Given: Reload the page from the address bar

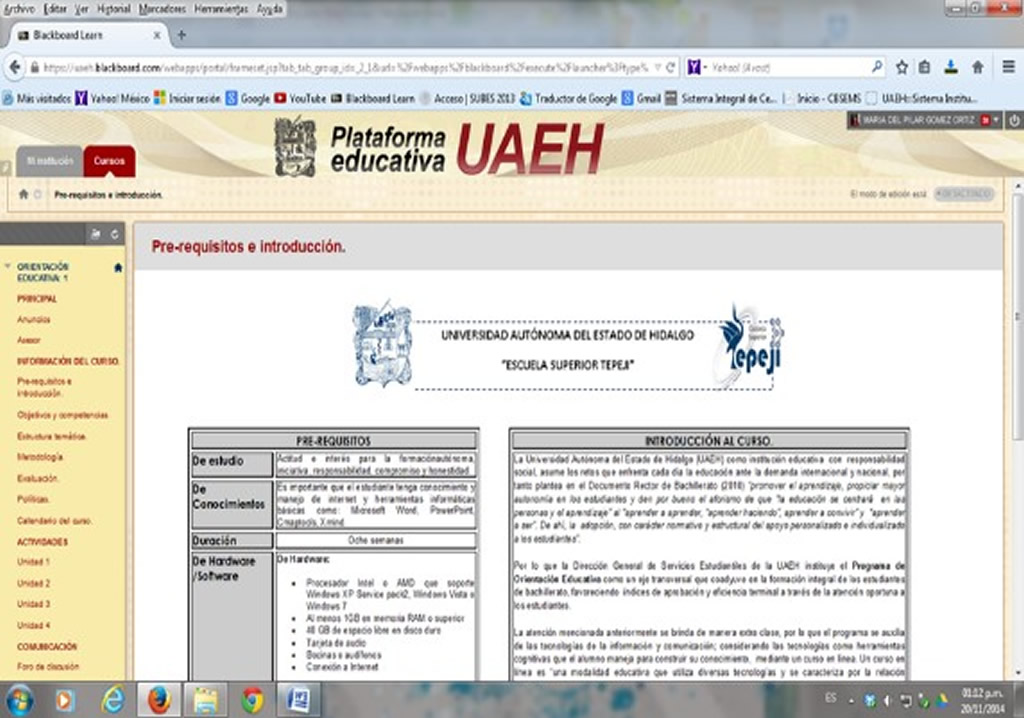Looking at the screenshot, I should pos(670,67).
